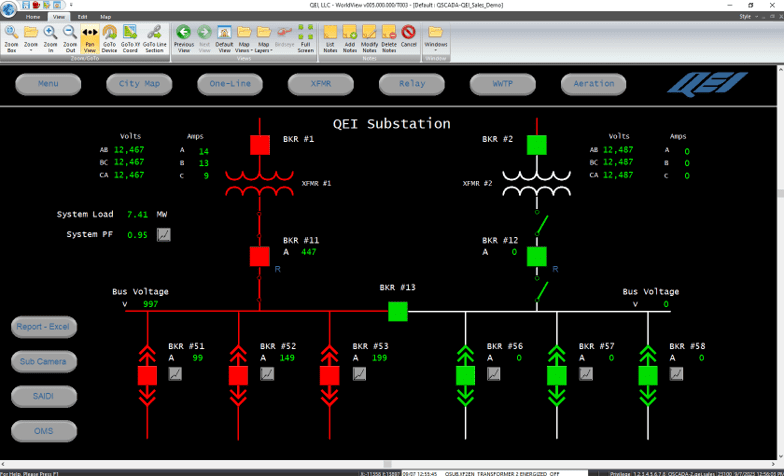Open the Windows dropdown
The image size is (784, 476).
click(436, 38)
